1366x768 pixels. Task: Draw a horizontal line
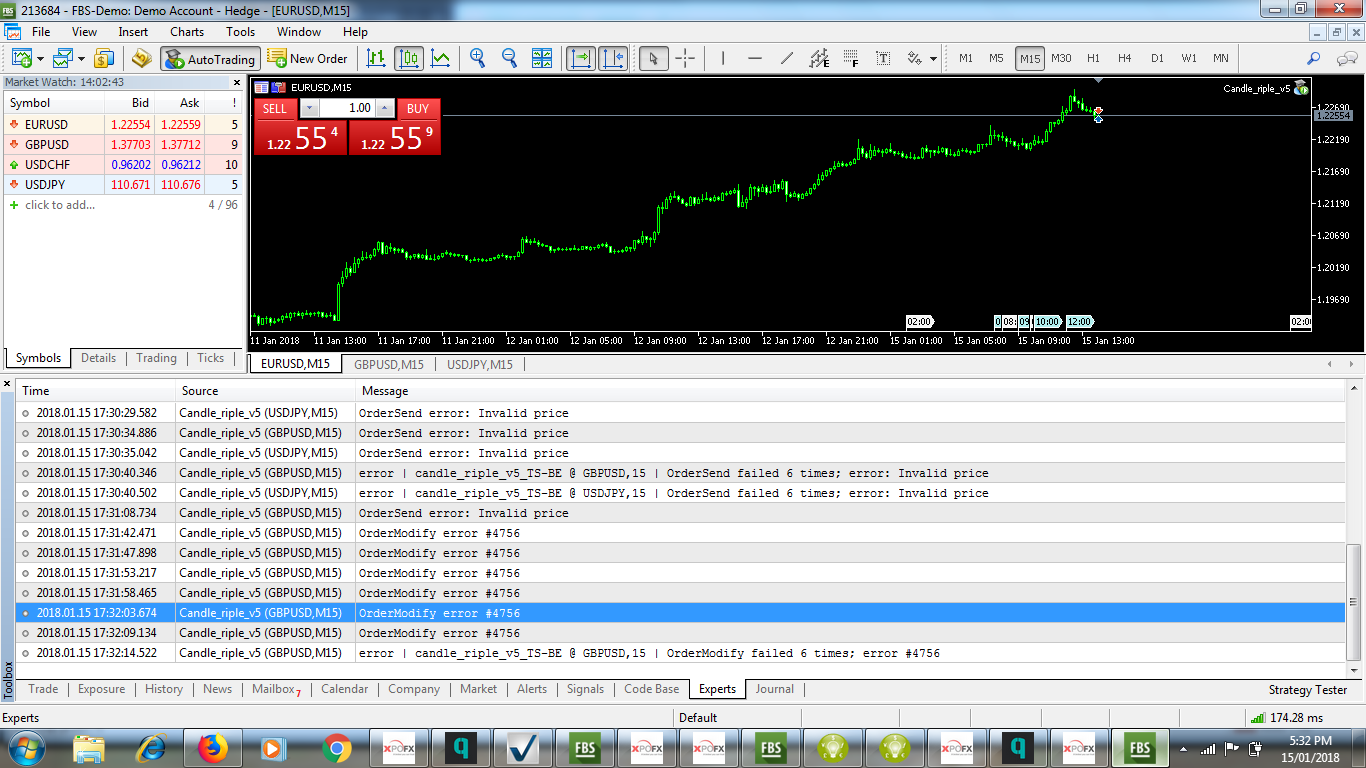[755, 58]
